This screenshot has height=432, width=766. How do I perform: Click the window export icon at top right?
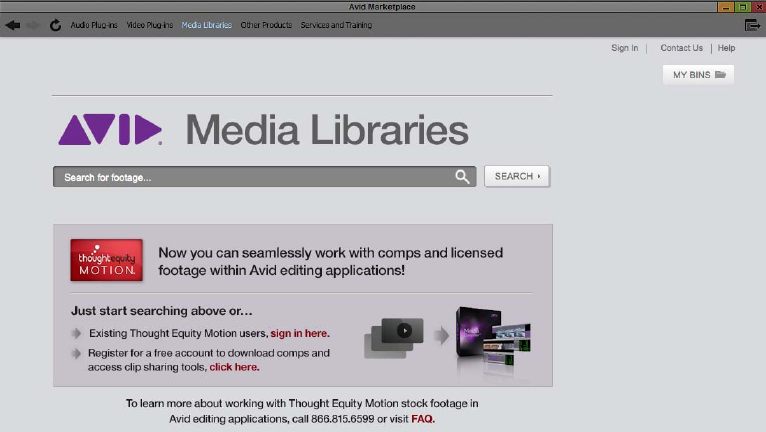(752, 25)
